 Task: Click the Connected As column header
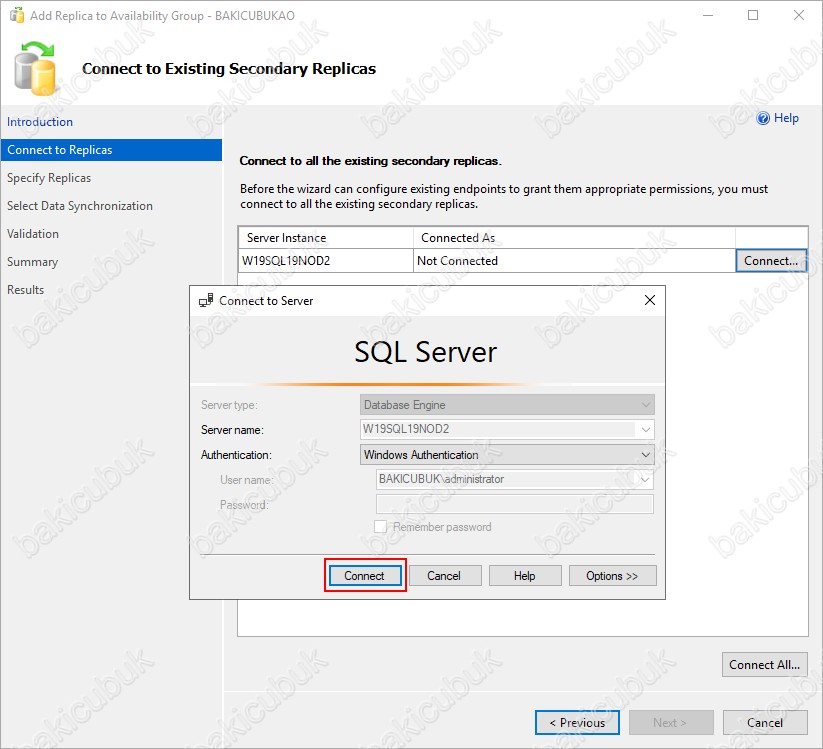point(574,238)
